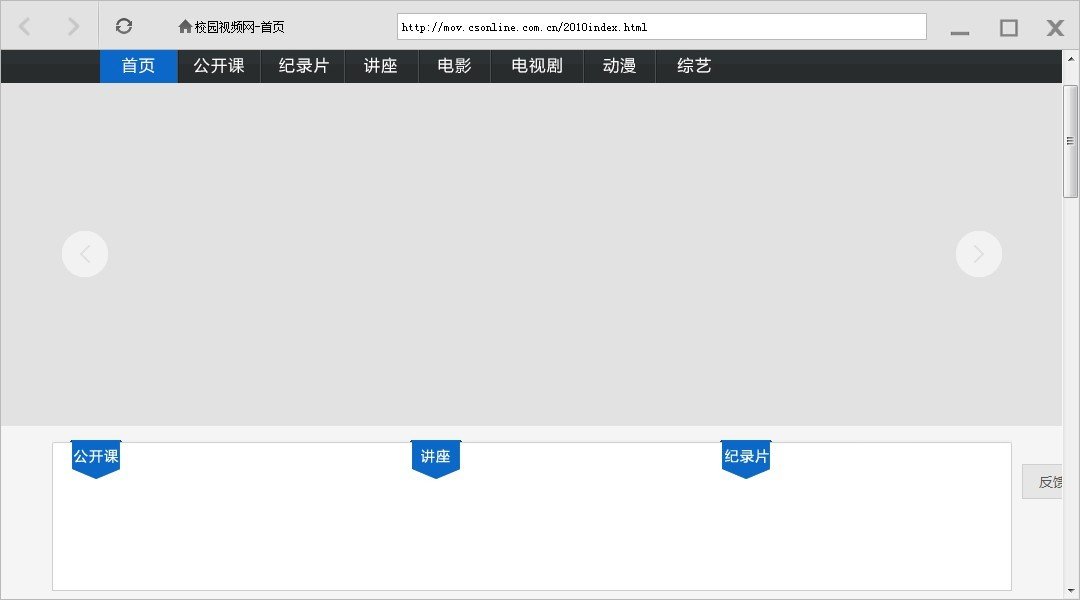
Task: Click the URL address field
Action: pos(661,27)
